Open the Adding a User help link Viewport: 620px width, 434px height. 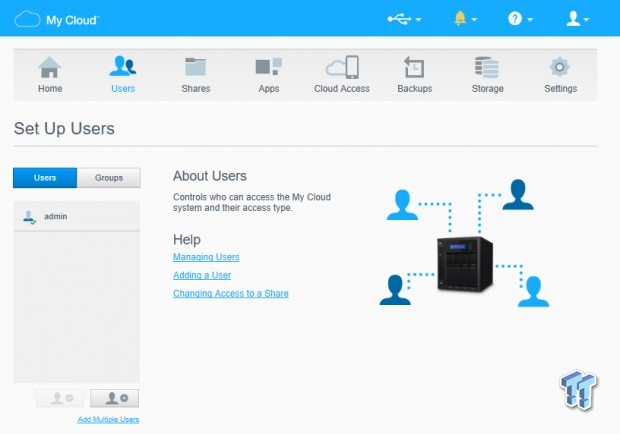point(202,275)
